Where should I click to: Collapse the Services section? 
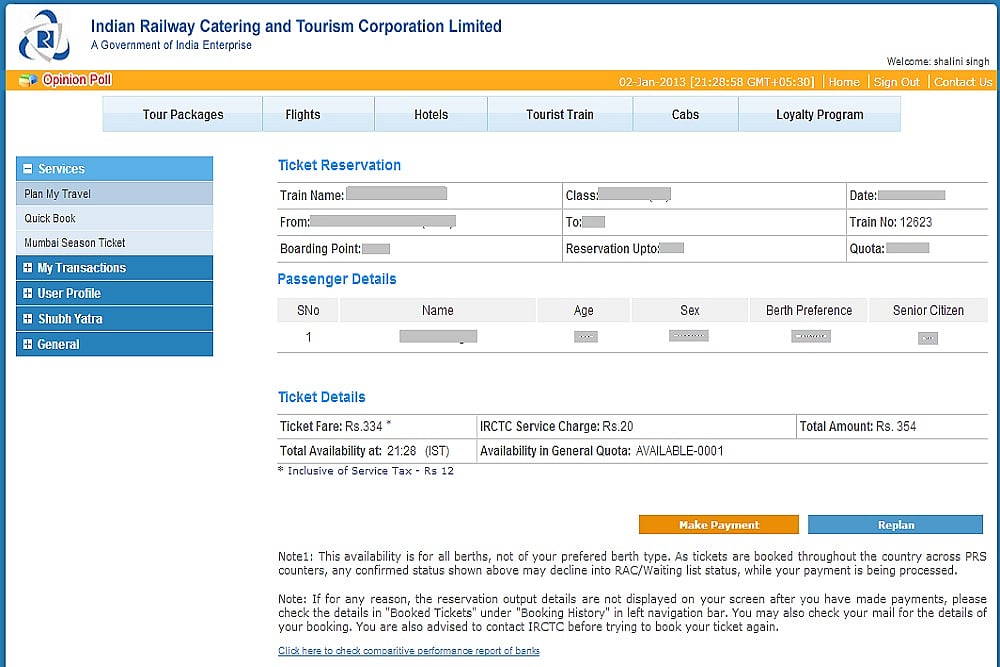(x=28, y=169)
